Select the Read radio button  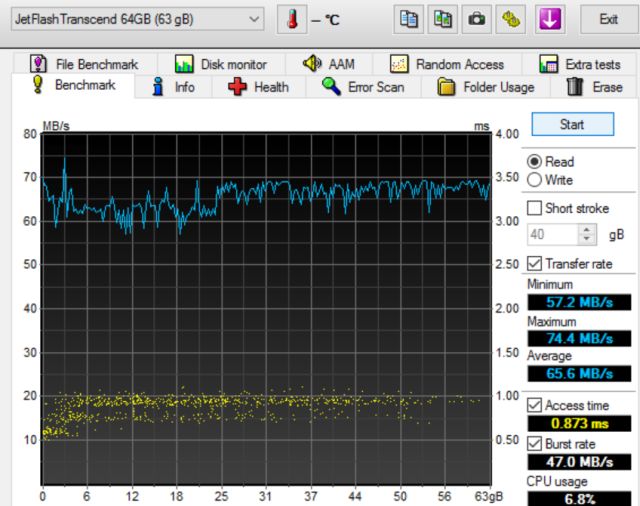(x=534, y=162)
